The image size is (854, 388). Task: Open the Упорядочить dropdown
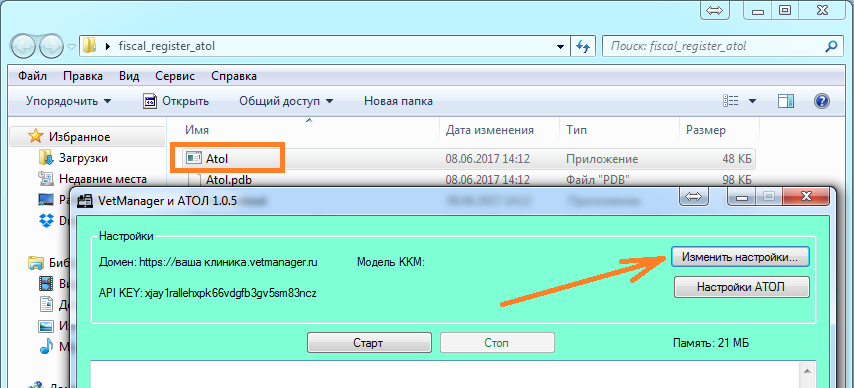pyautogui.click(x=68, y=101)
